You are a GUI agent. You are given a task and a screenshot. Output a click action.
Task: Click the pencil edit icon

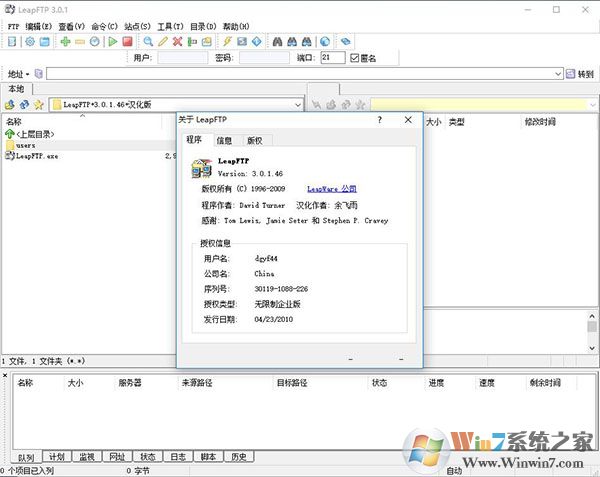coord(162,42)
